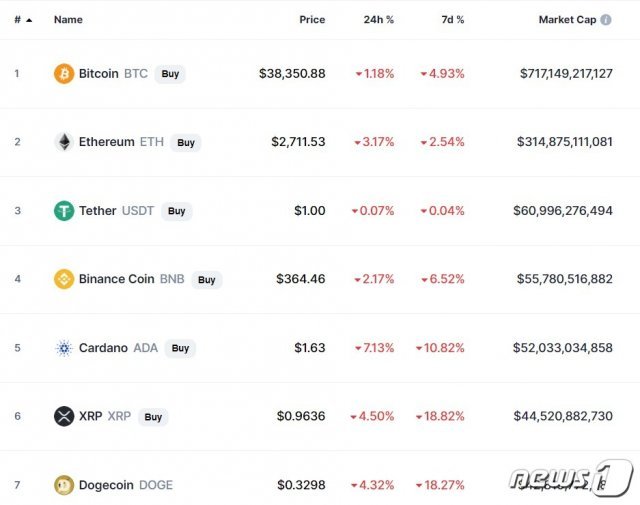Click the Bitcoin coin logo icon

64,74
